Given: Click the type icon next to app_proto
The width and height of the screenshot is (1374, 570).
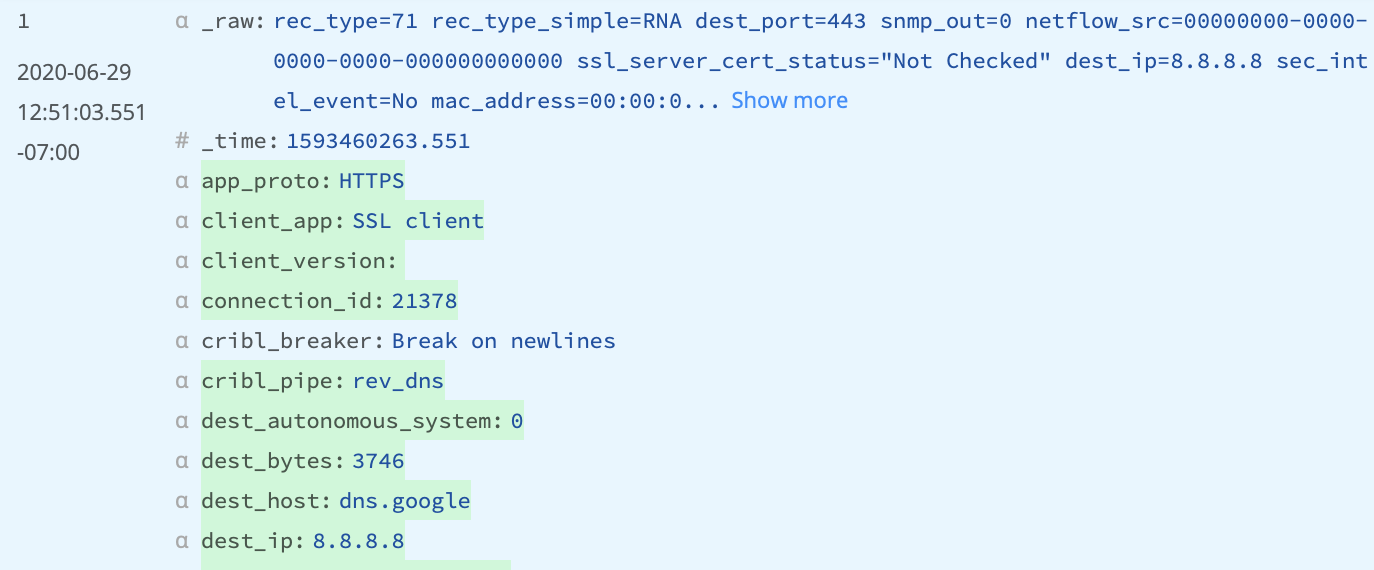Looking at the screenshot, I should [x=182, y=181].
